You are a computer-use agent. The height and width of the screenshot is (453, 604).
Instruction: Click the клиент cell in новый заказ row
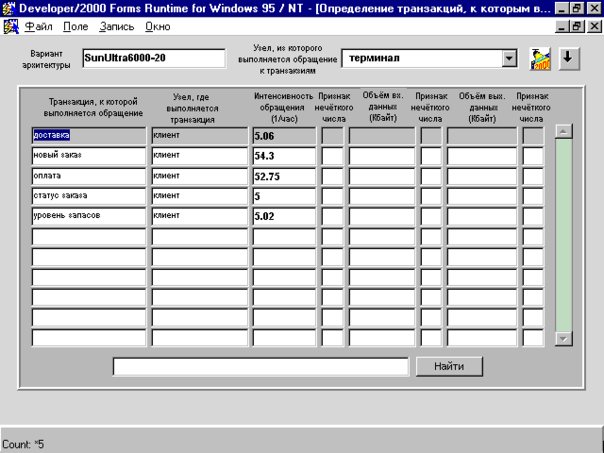coord(200,156)
